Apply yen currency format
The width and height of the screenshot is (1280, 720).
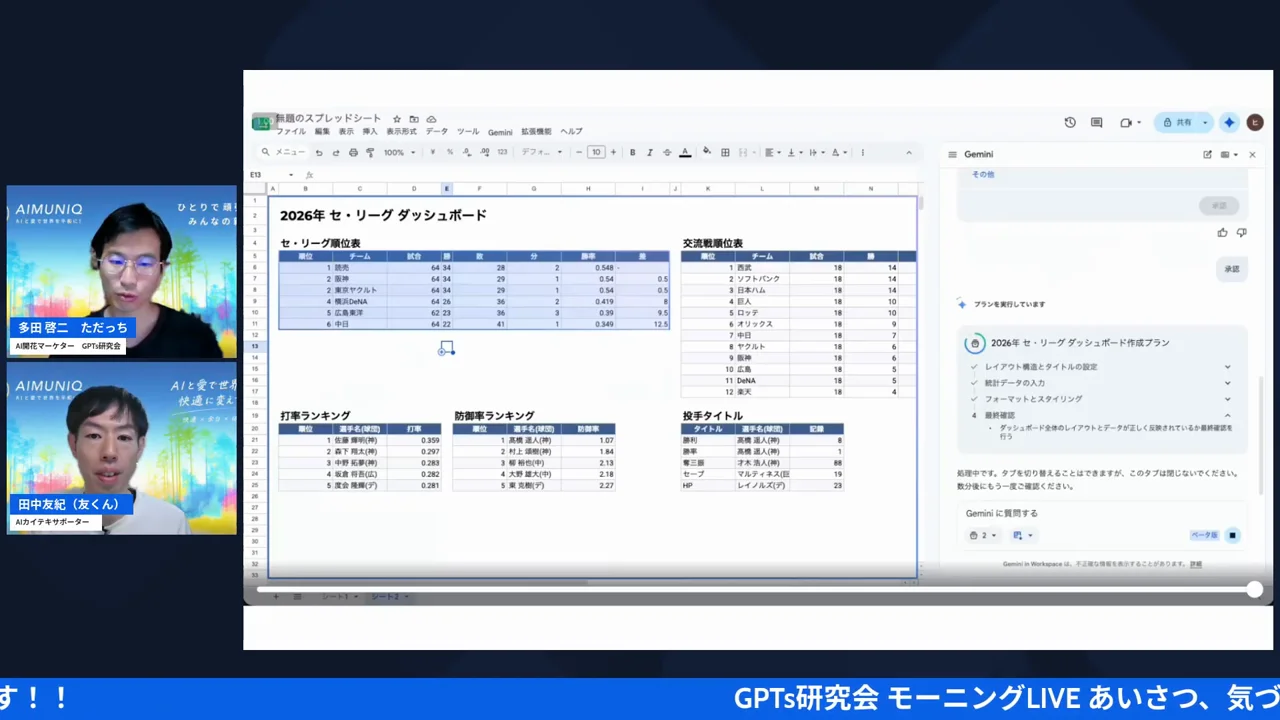pyautogui.click(x=432, y=153)
